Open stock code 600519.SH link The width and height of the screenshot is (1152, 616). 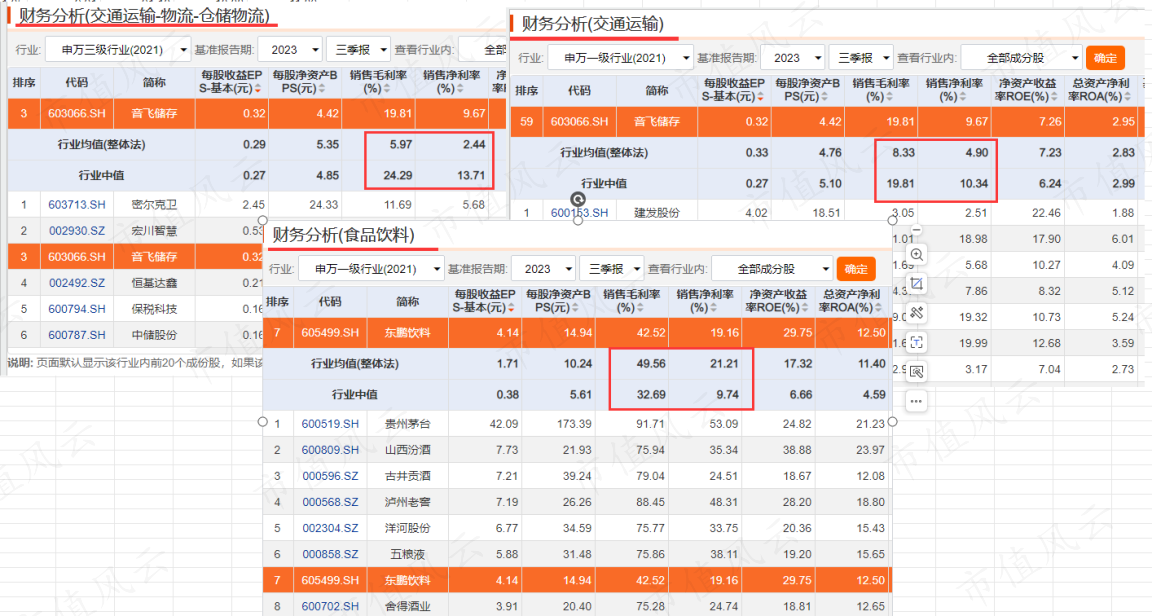pyautogui.click(x=330, y=424)
